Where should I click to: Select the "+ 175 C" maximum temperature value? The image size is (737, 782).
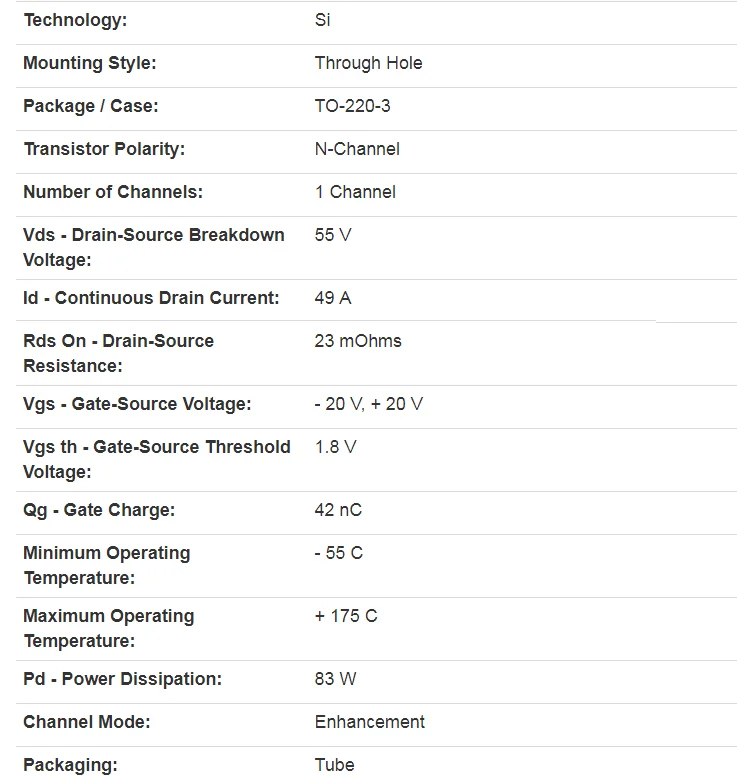coord(346,616)
